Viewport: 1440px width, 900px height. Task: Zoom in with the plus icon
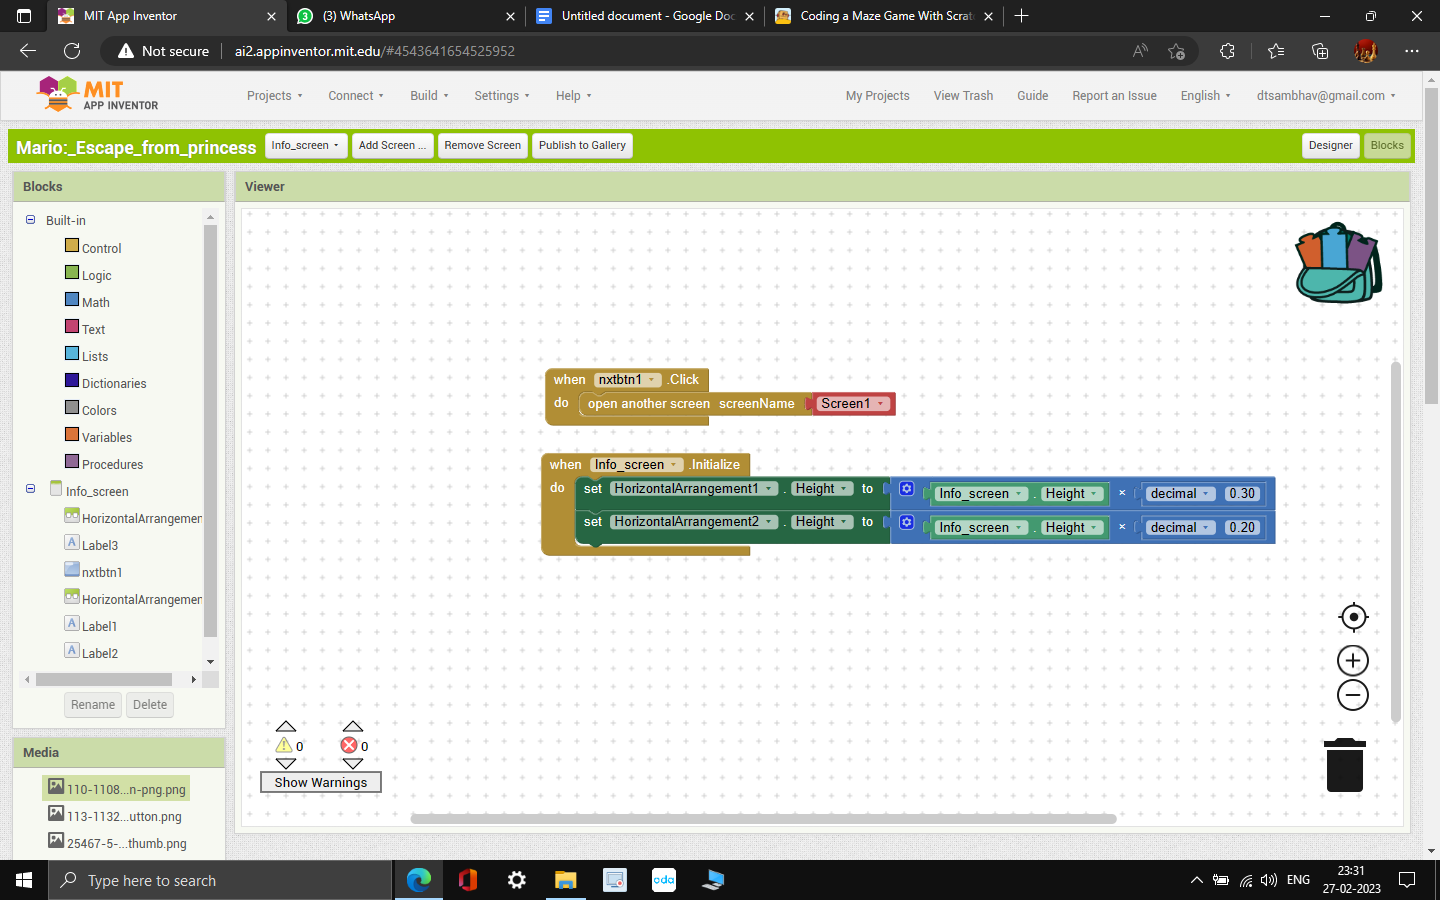tap(1353, 660)
